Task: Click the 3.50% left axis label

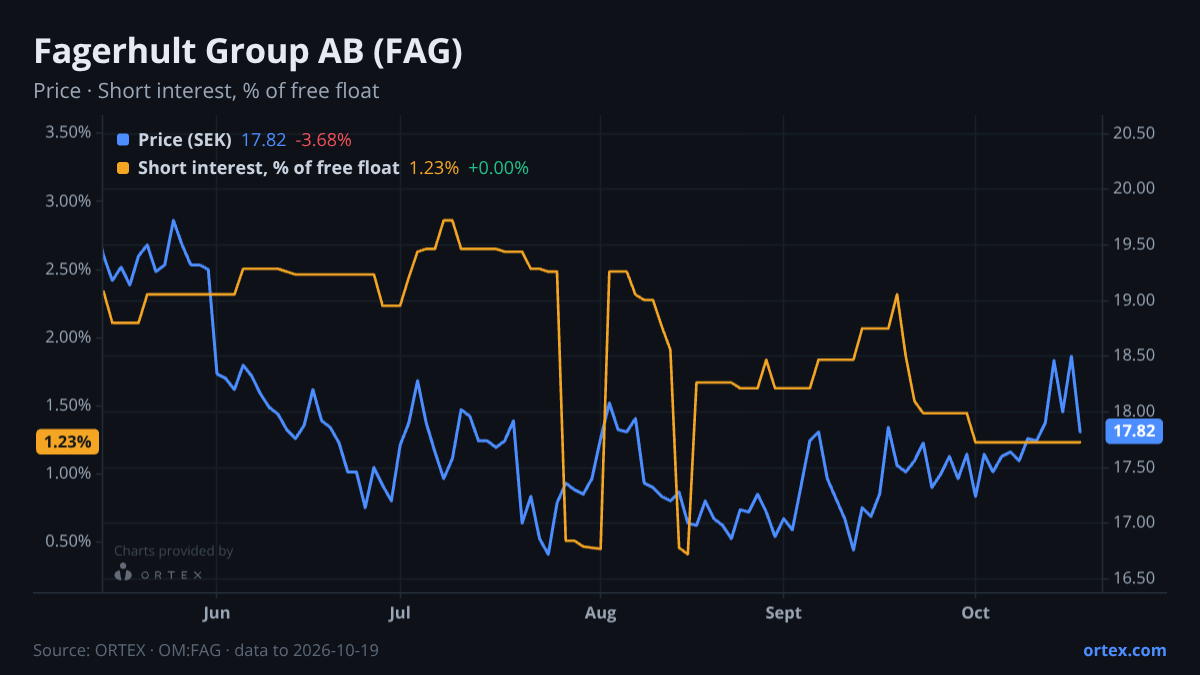Action: pyautogui.click(x=69, y=133)
